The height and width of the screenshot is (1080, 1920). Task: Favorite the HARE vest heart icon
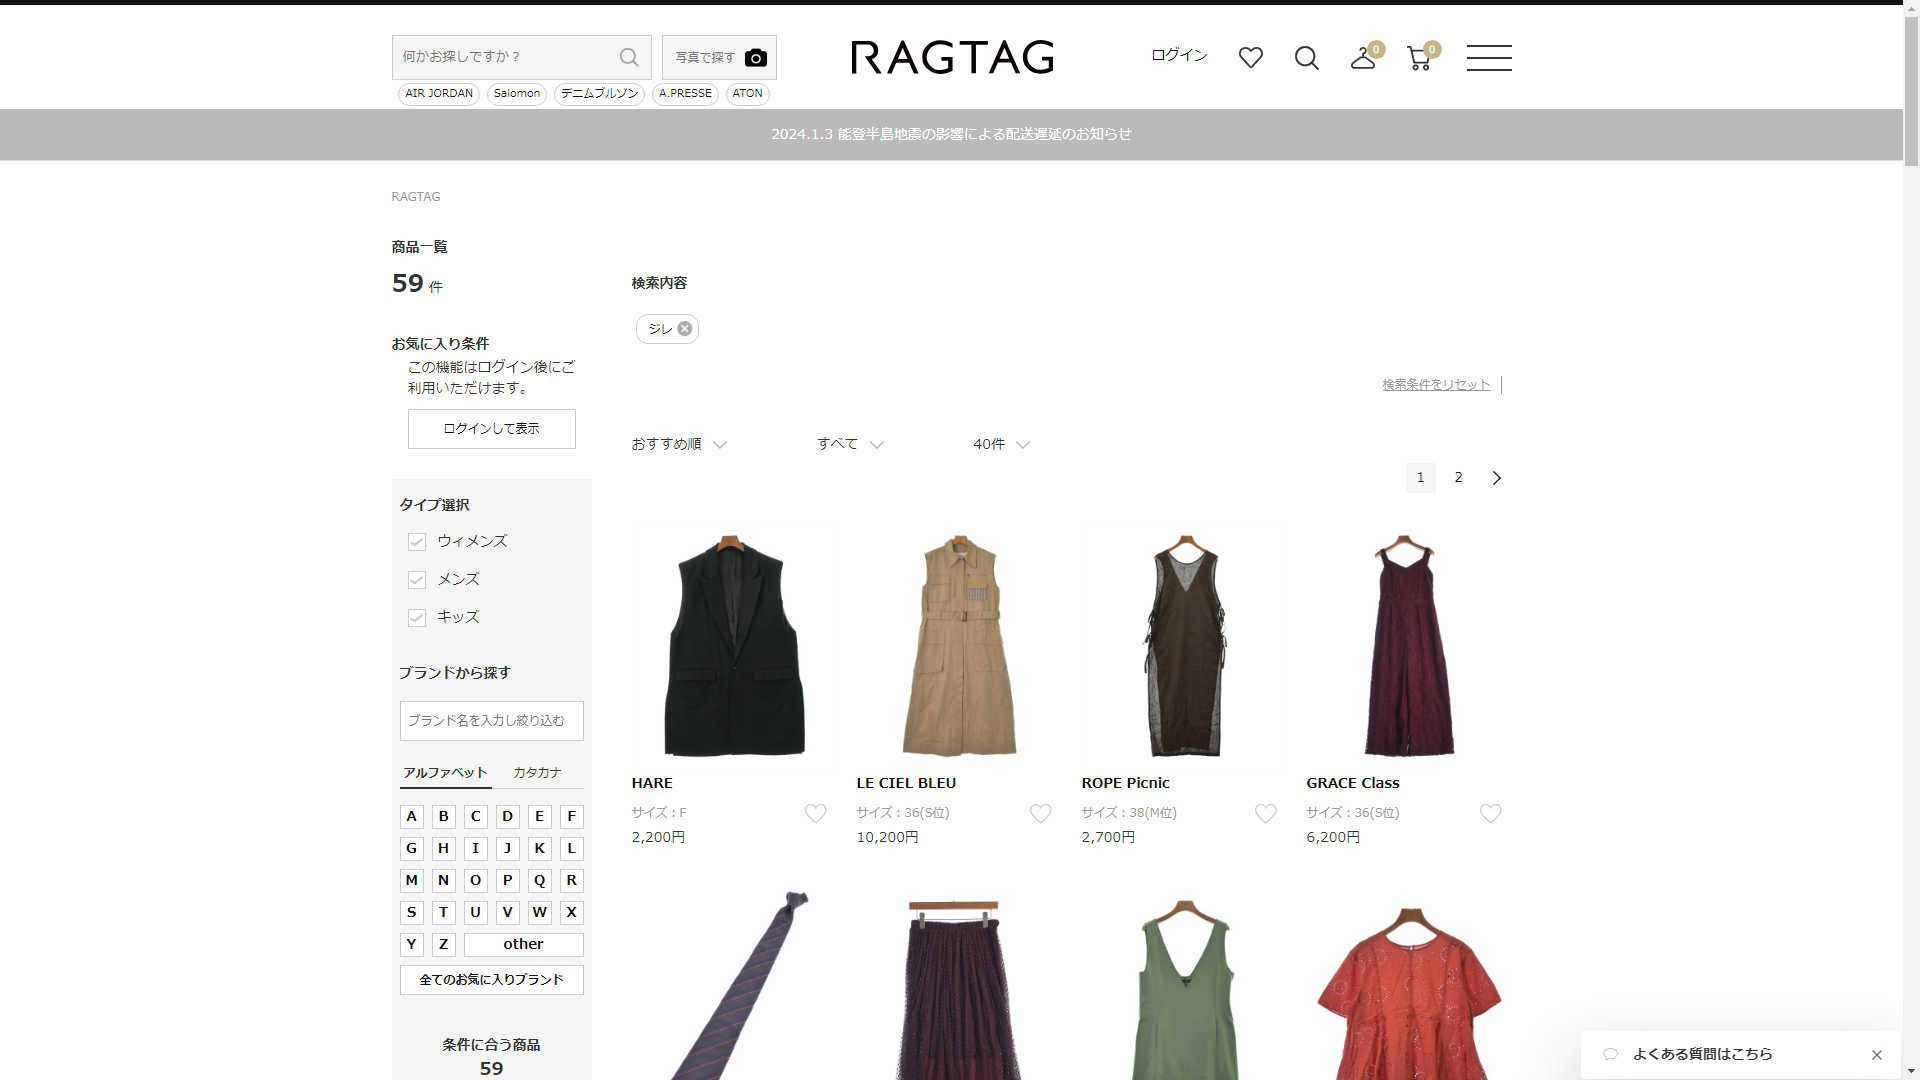click(x=815, y=814)
